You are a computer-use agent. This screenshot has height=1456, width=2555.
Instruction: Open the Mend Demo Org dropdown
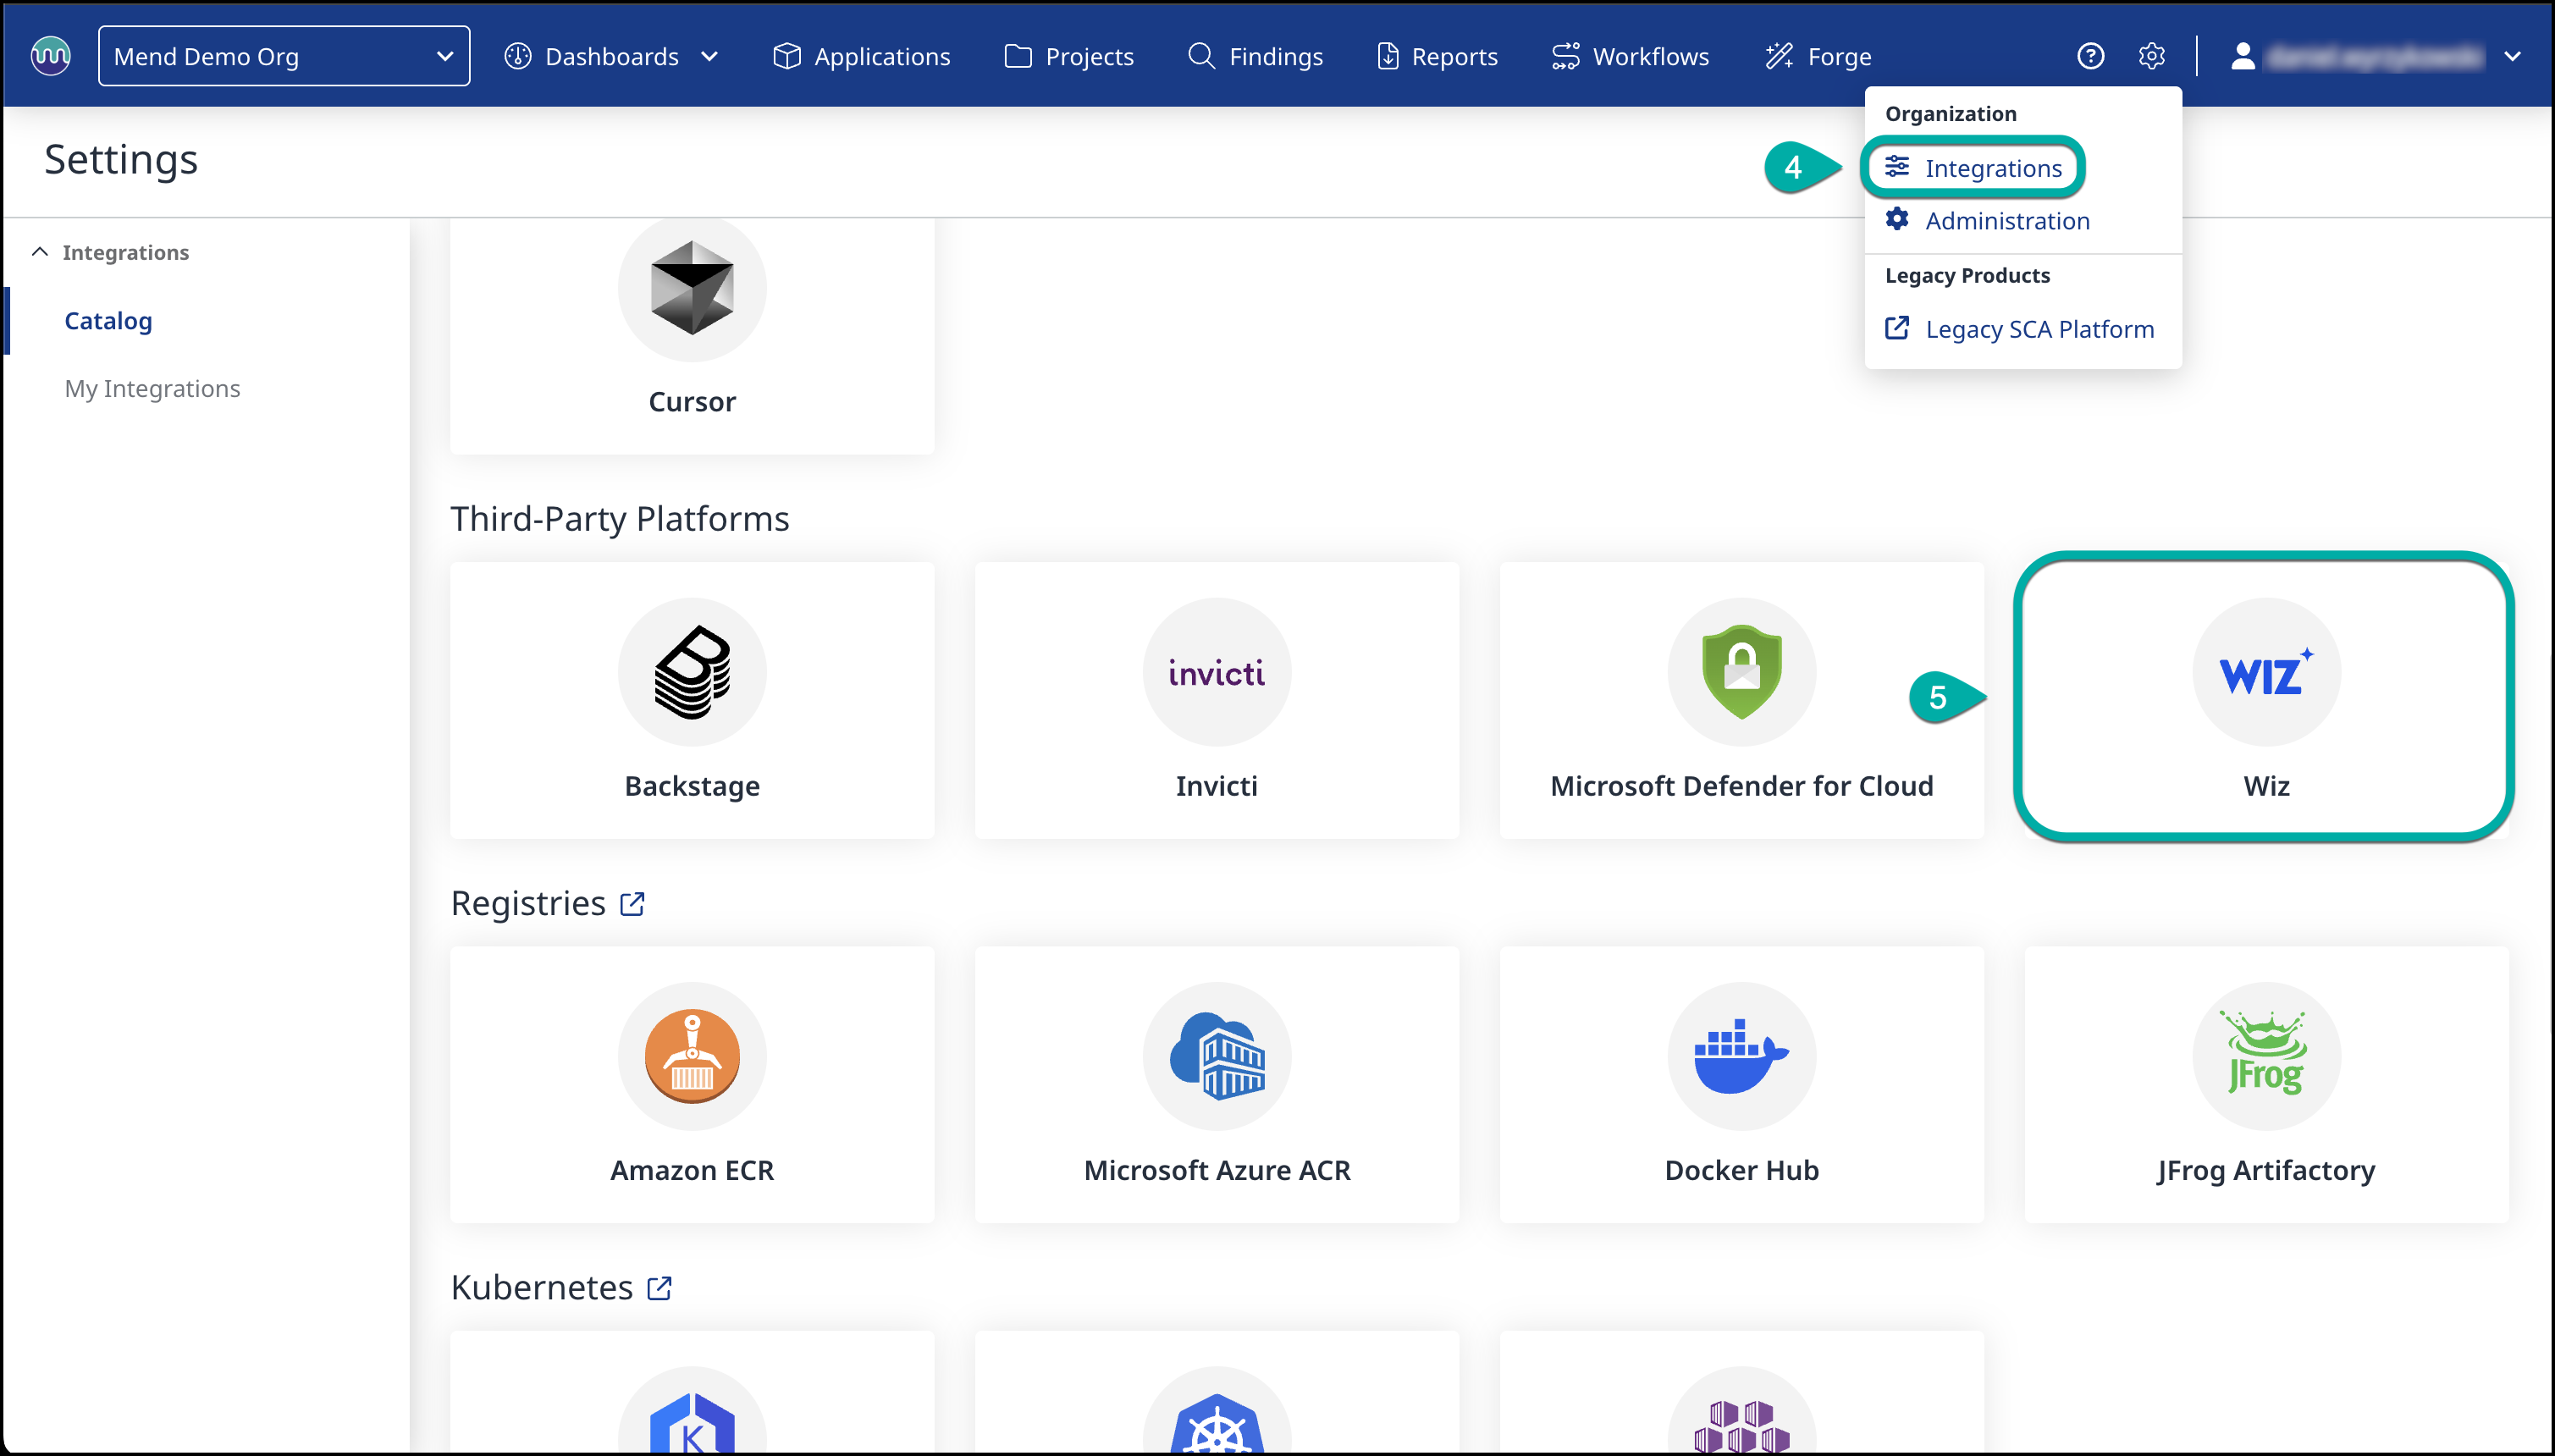284,56
